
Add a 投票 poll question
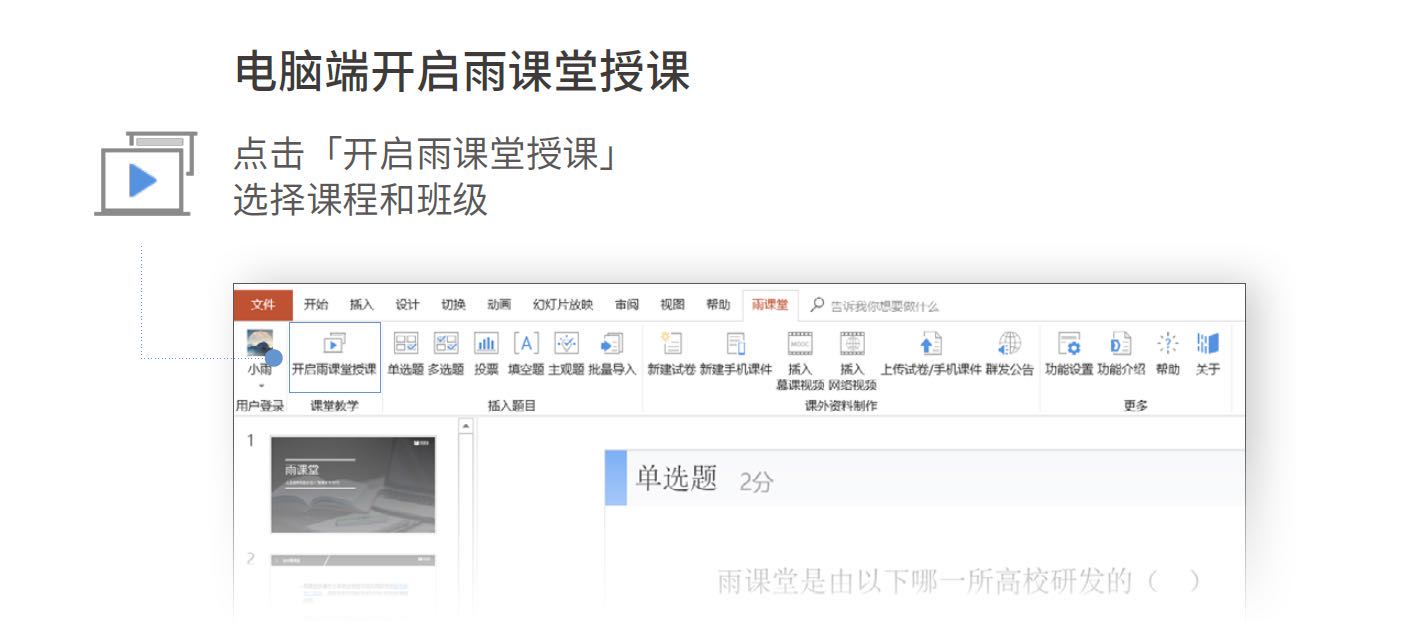coord(486,354)
